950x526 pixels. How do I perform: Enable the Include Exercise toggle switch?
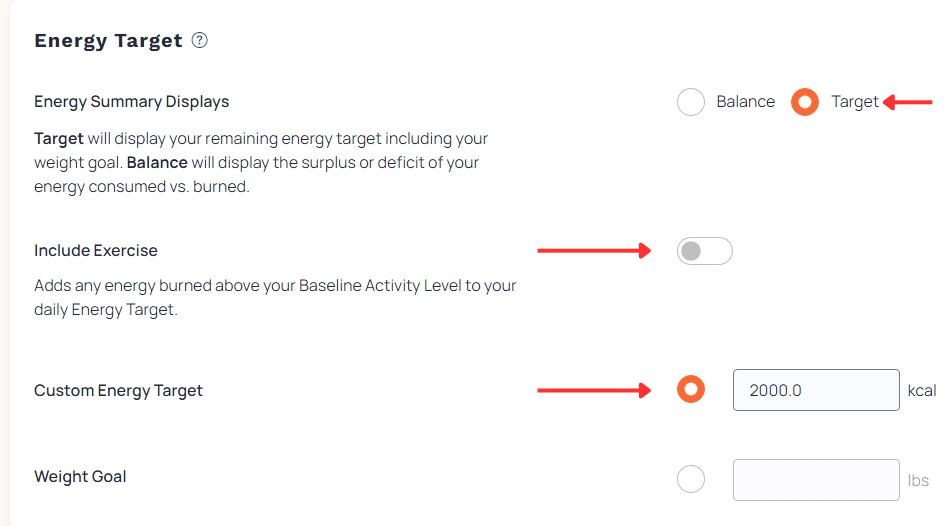click(705, 251)
